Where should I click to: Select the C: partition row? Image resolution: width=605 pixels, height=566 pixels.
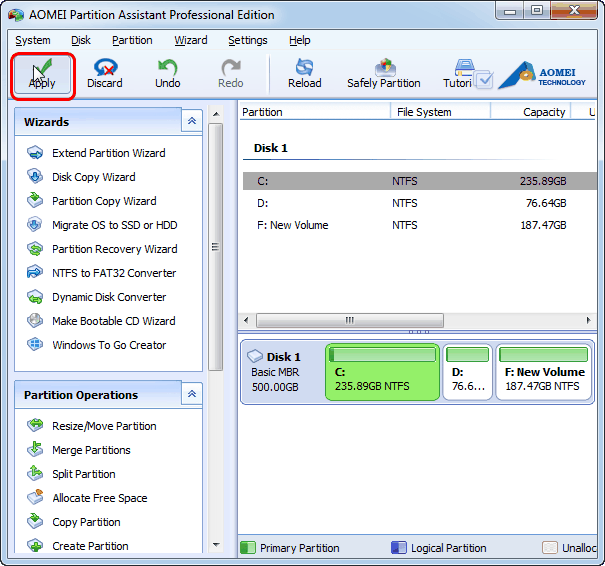(420, 181)
